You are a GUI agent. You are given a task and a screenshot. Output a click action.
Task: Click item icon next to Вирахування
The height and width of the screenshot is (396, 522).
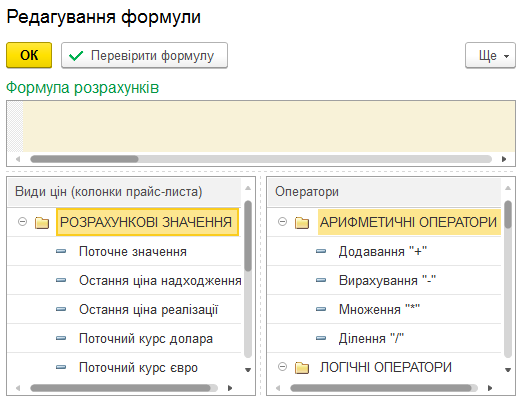(x=321, y=280)
